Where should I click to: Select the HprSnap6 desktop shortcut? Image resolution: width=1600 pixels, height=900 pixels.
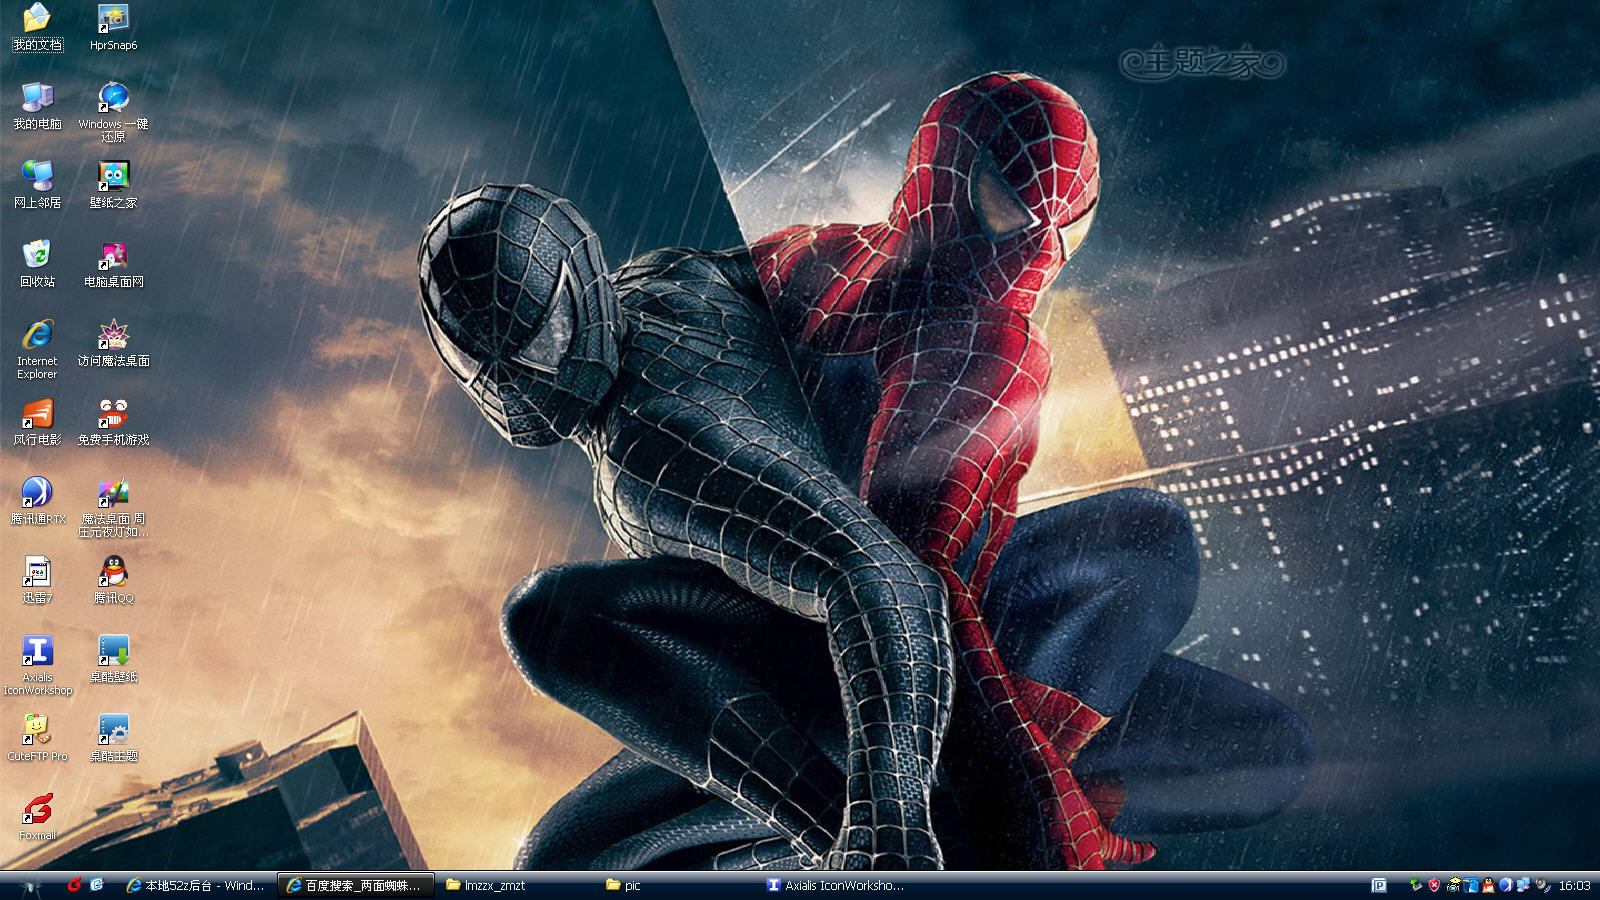[x=113, y=27]
